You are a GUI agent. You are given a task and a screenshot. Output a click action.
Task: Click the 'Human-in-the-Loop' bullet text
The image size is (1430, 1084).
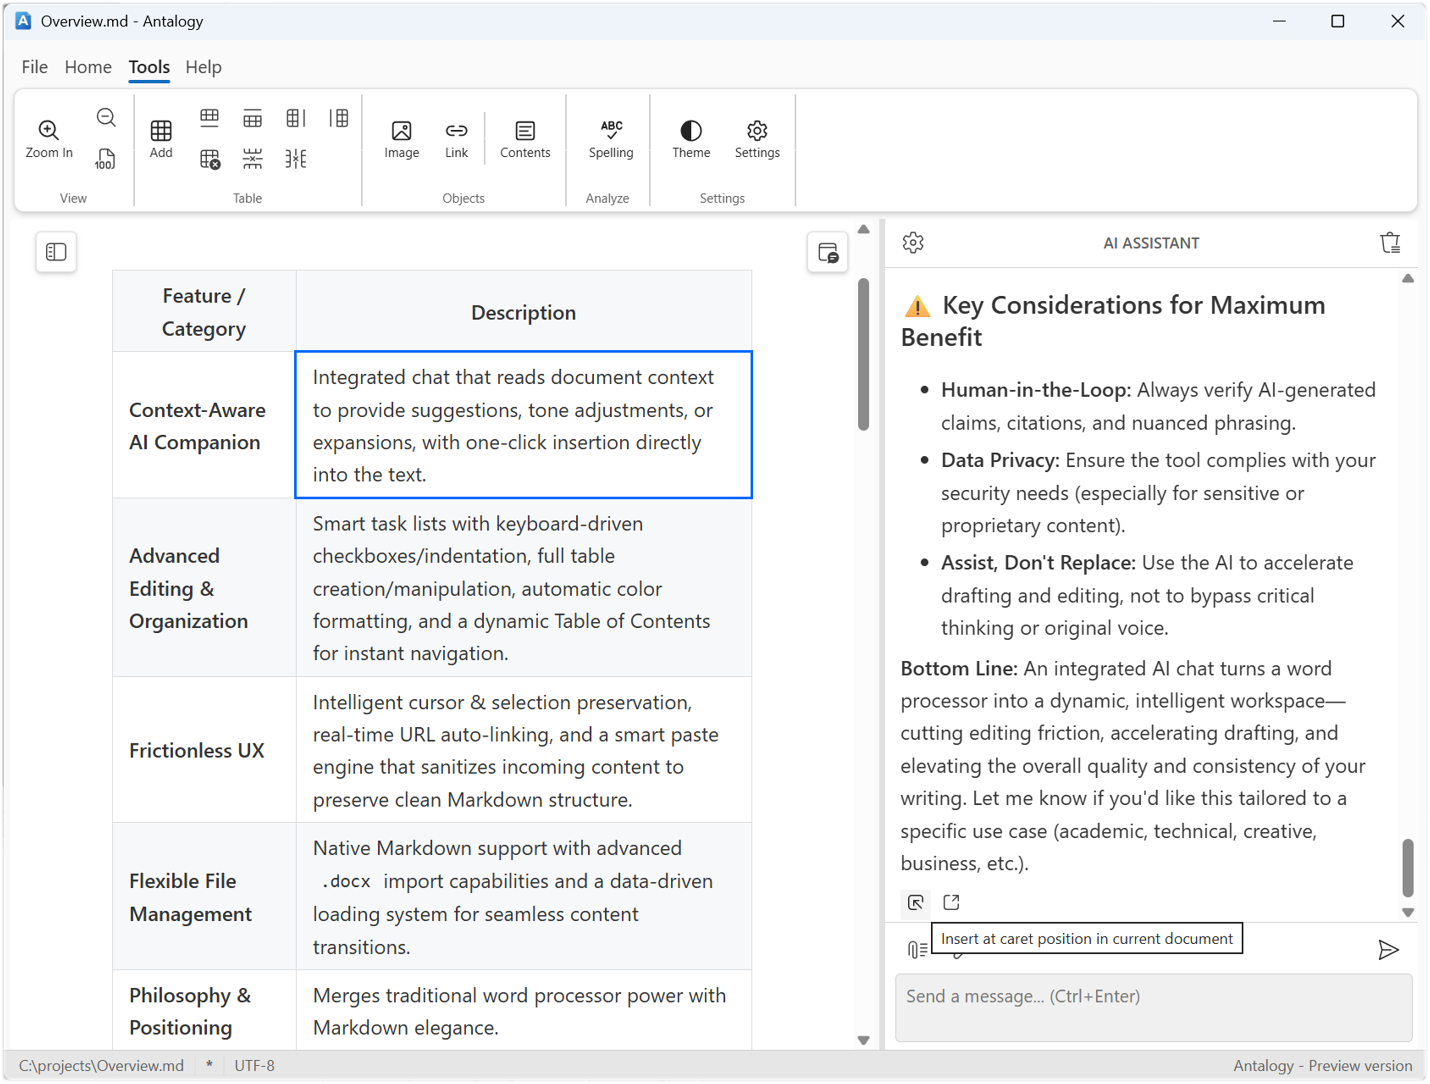pos(1158,406)
